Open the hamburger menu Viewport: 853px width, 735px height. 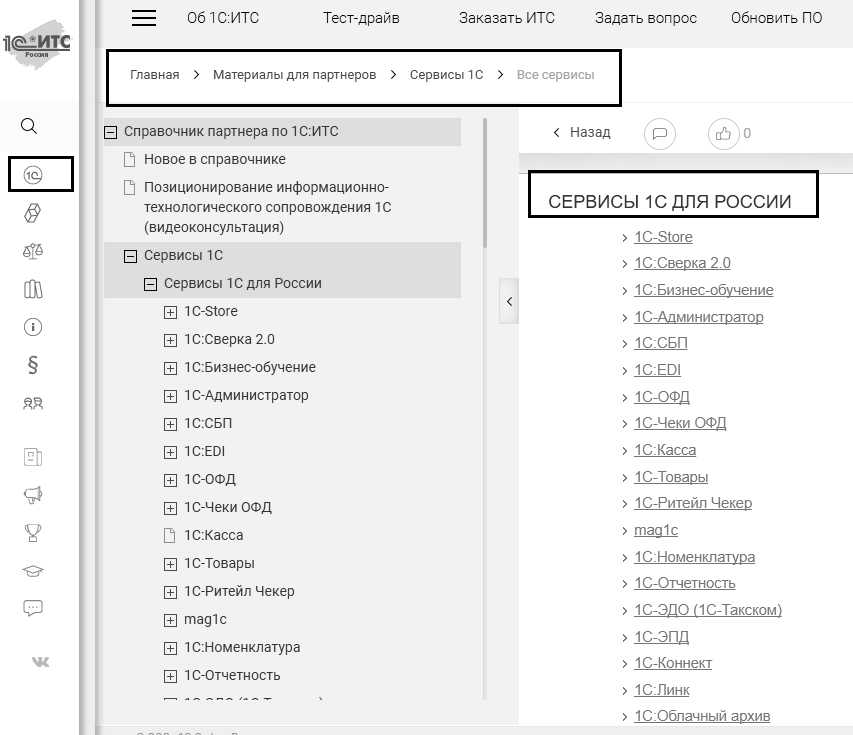(x=144, y=18)
